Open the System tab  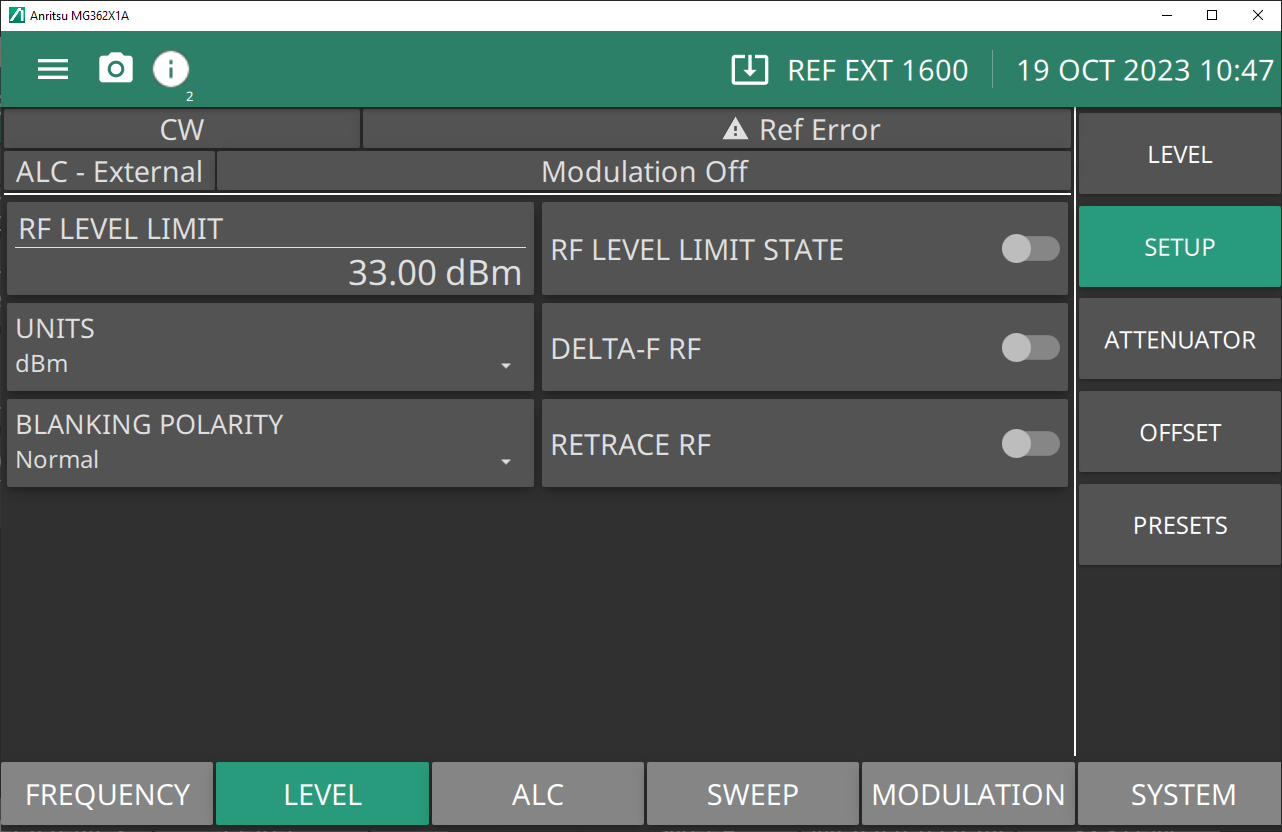[x=1183, y=795]
